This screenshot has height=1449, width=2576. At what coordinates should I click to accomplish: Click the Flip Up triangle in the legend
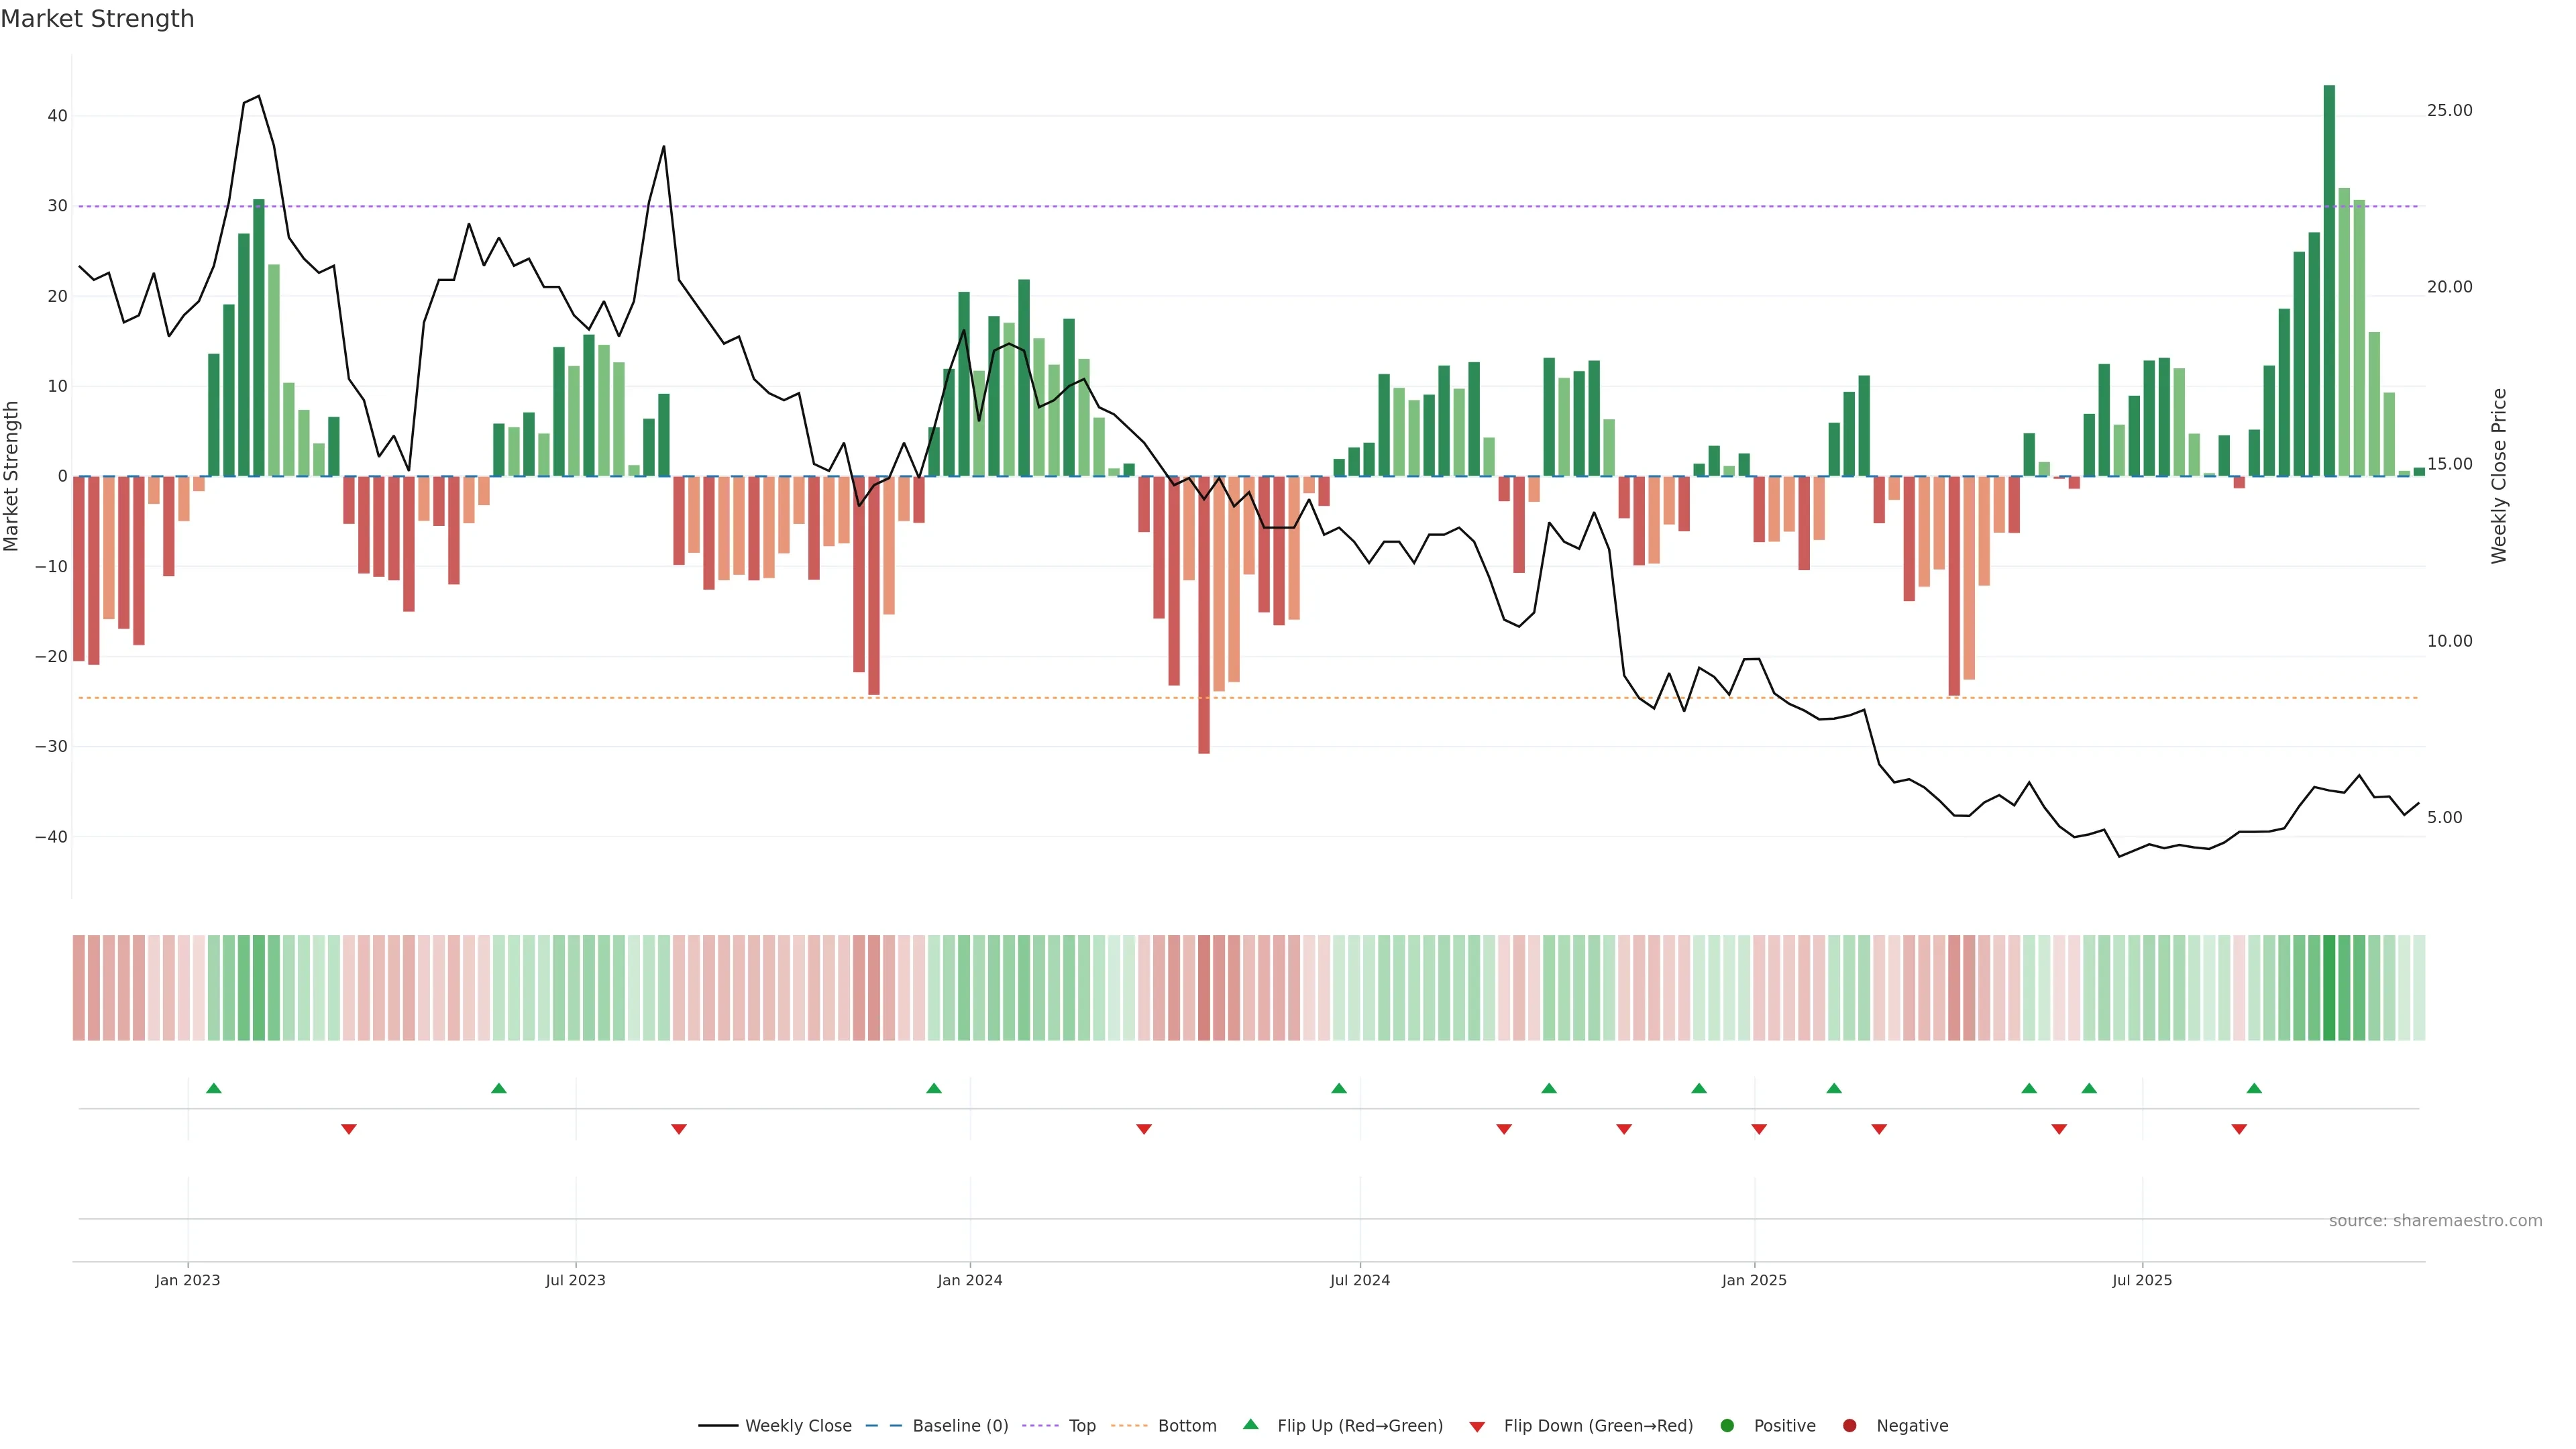(1250, 1424)
